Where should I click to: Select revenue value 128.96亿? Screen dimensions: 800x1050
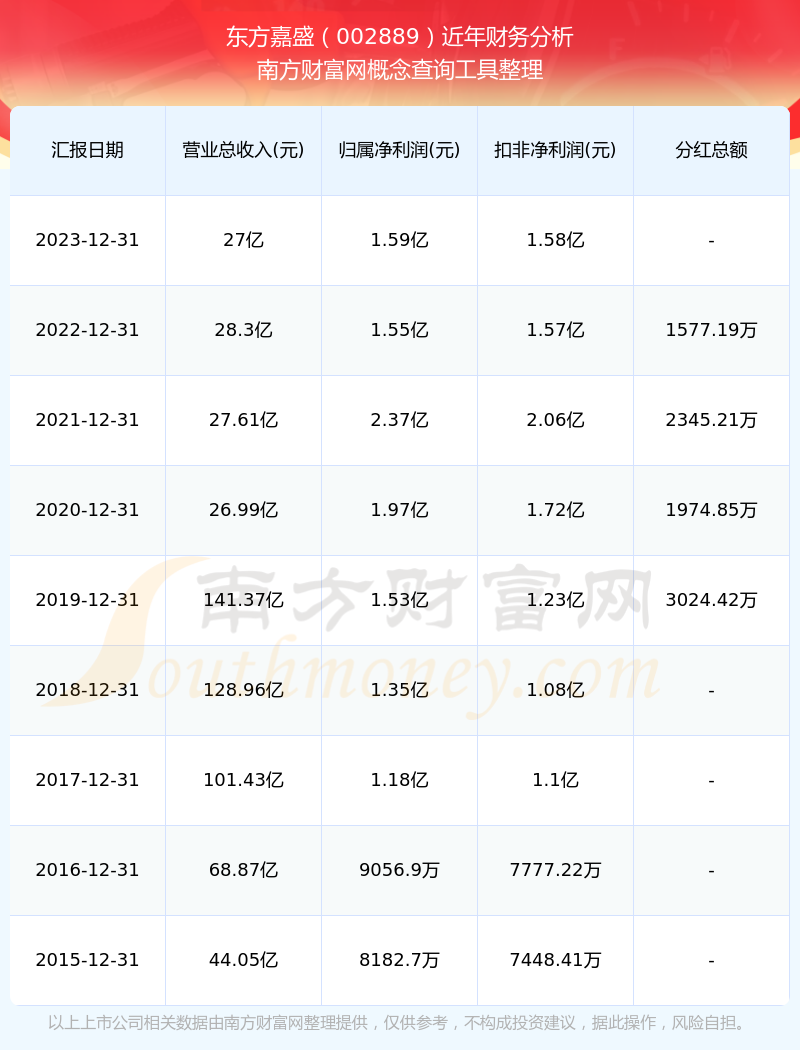[x=243, y=690]
